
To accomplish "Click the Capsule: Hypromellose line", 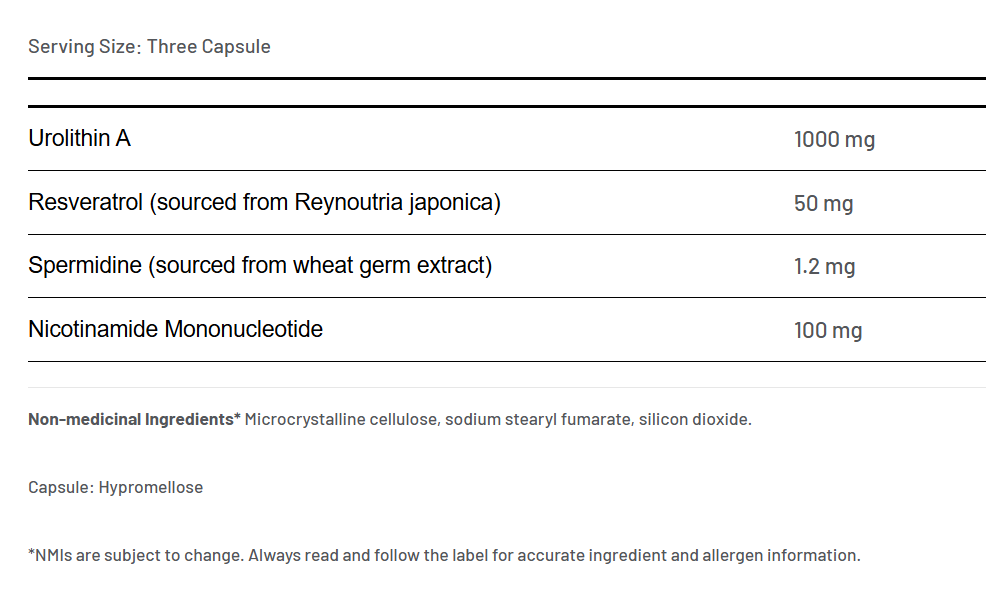I will pos(115,488).
